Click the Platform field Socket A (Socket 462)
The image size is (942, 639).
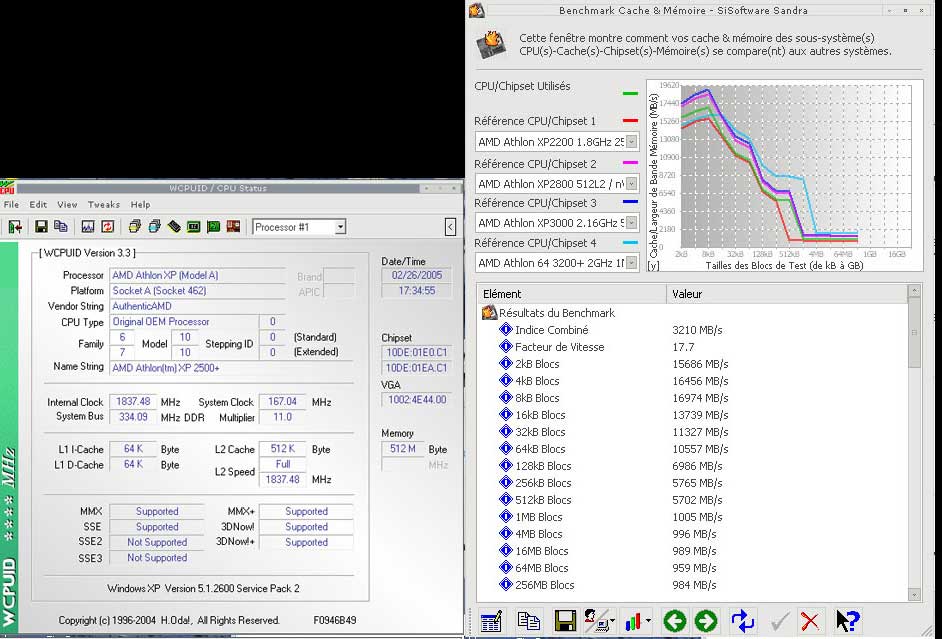tap(197, 291)
